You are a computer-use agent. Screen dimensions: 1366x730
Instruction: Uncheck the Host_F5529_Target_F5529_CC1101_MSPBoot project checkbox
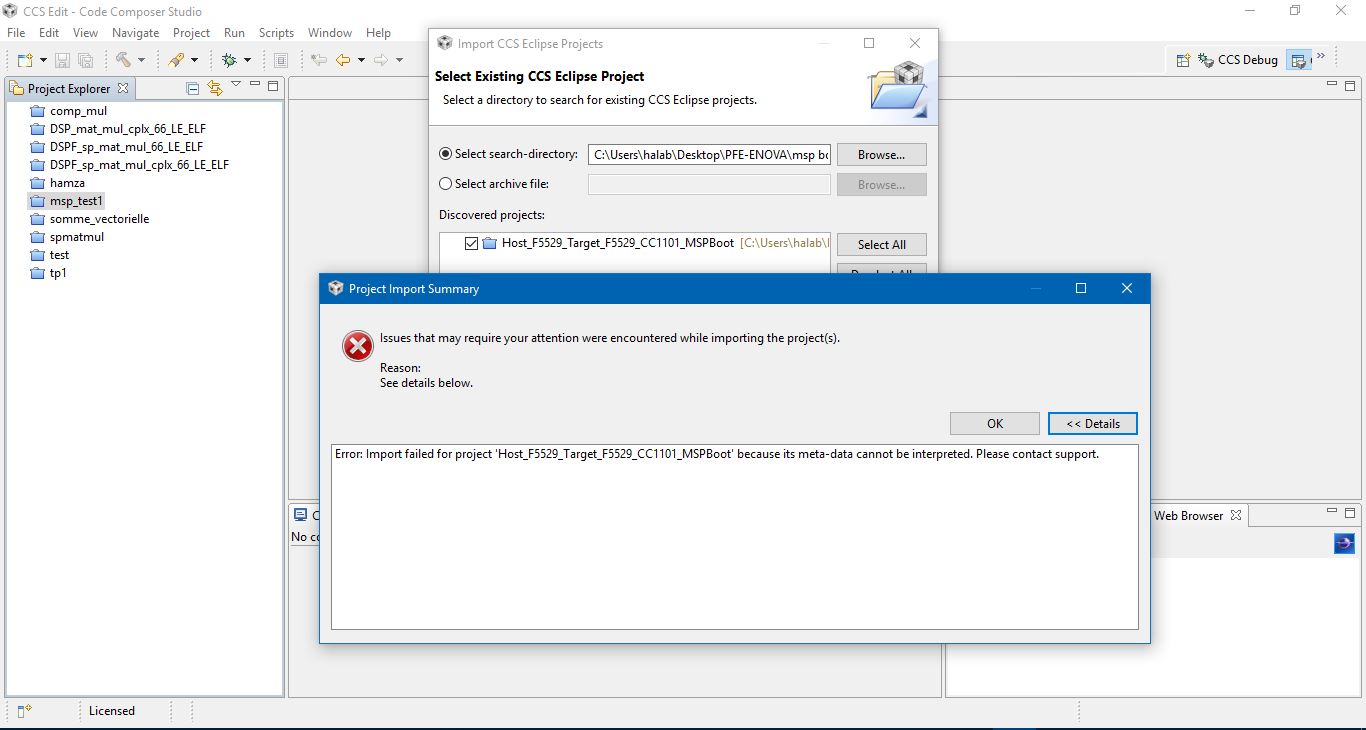pyautogui.click(x=471, y=243)
